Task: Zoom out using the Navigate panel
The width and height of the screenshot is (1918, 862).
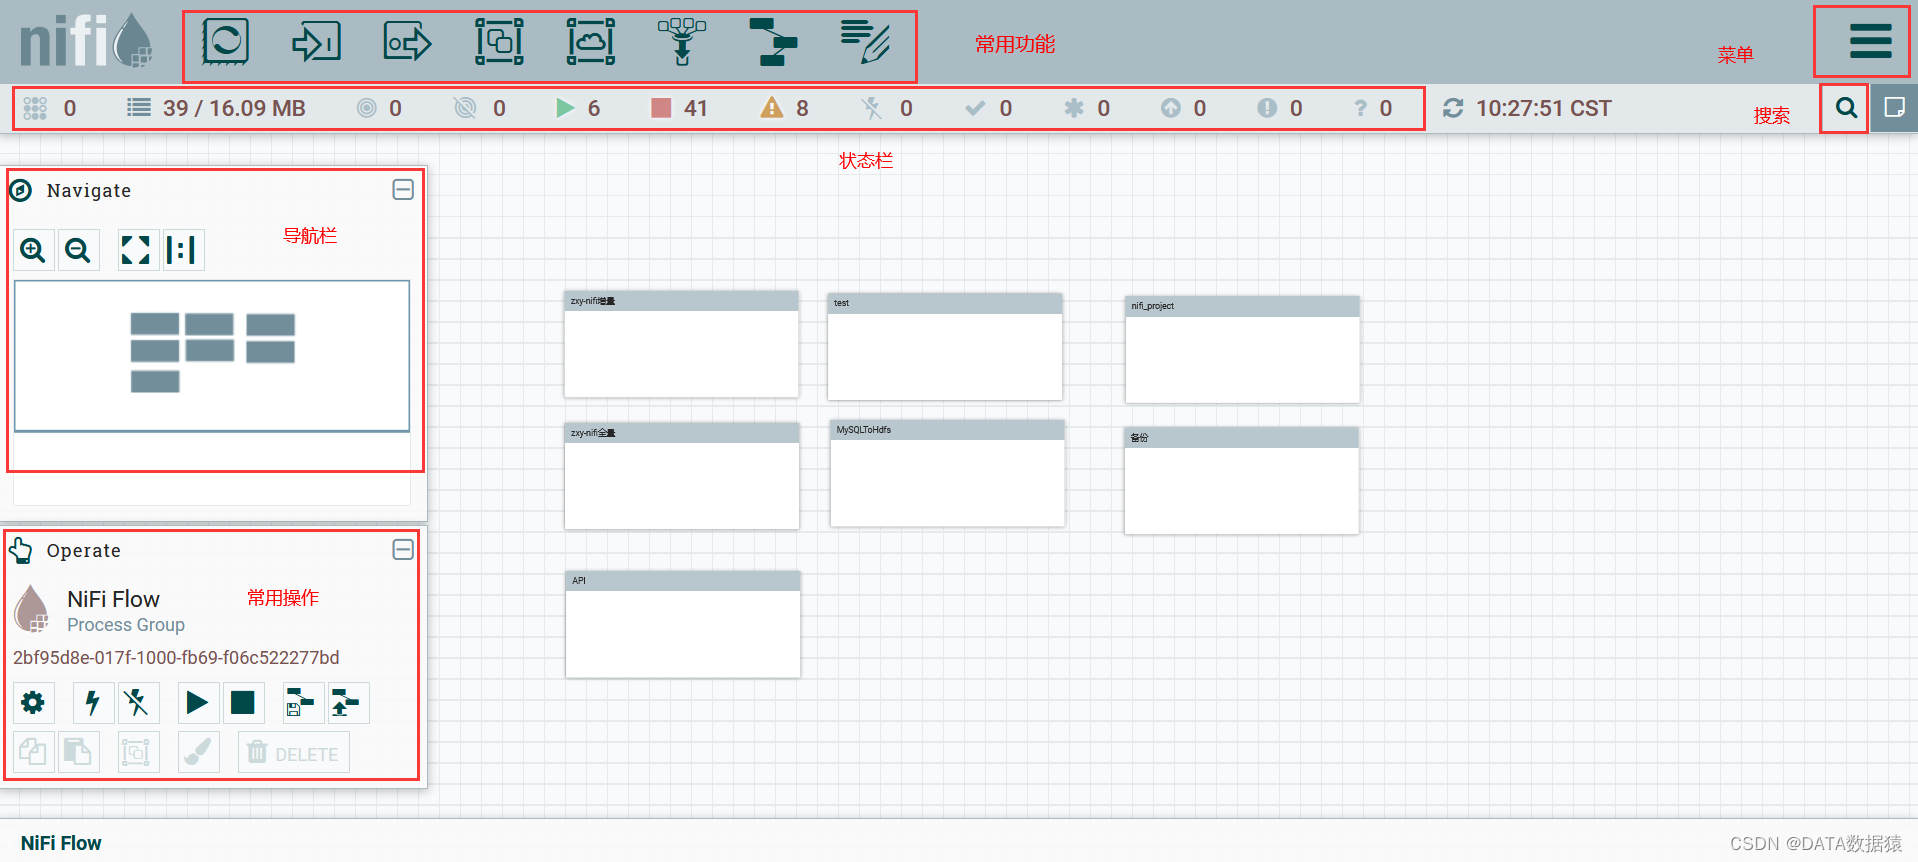Action: coord(78,249)
